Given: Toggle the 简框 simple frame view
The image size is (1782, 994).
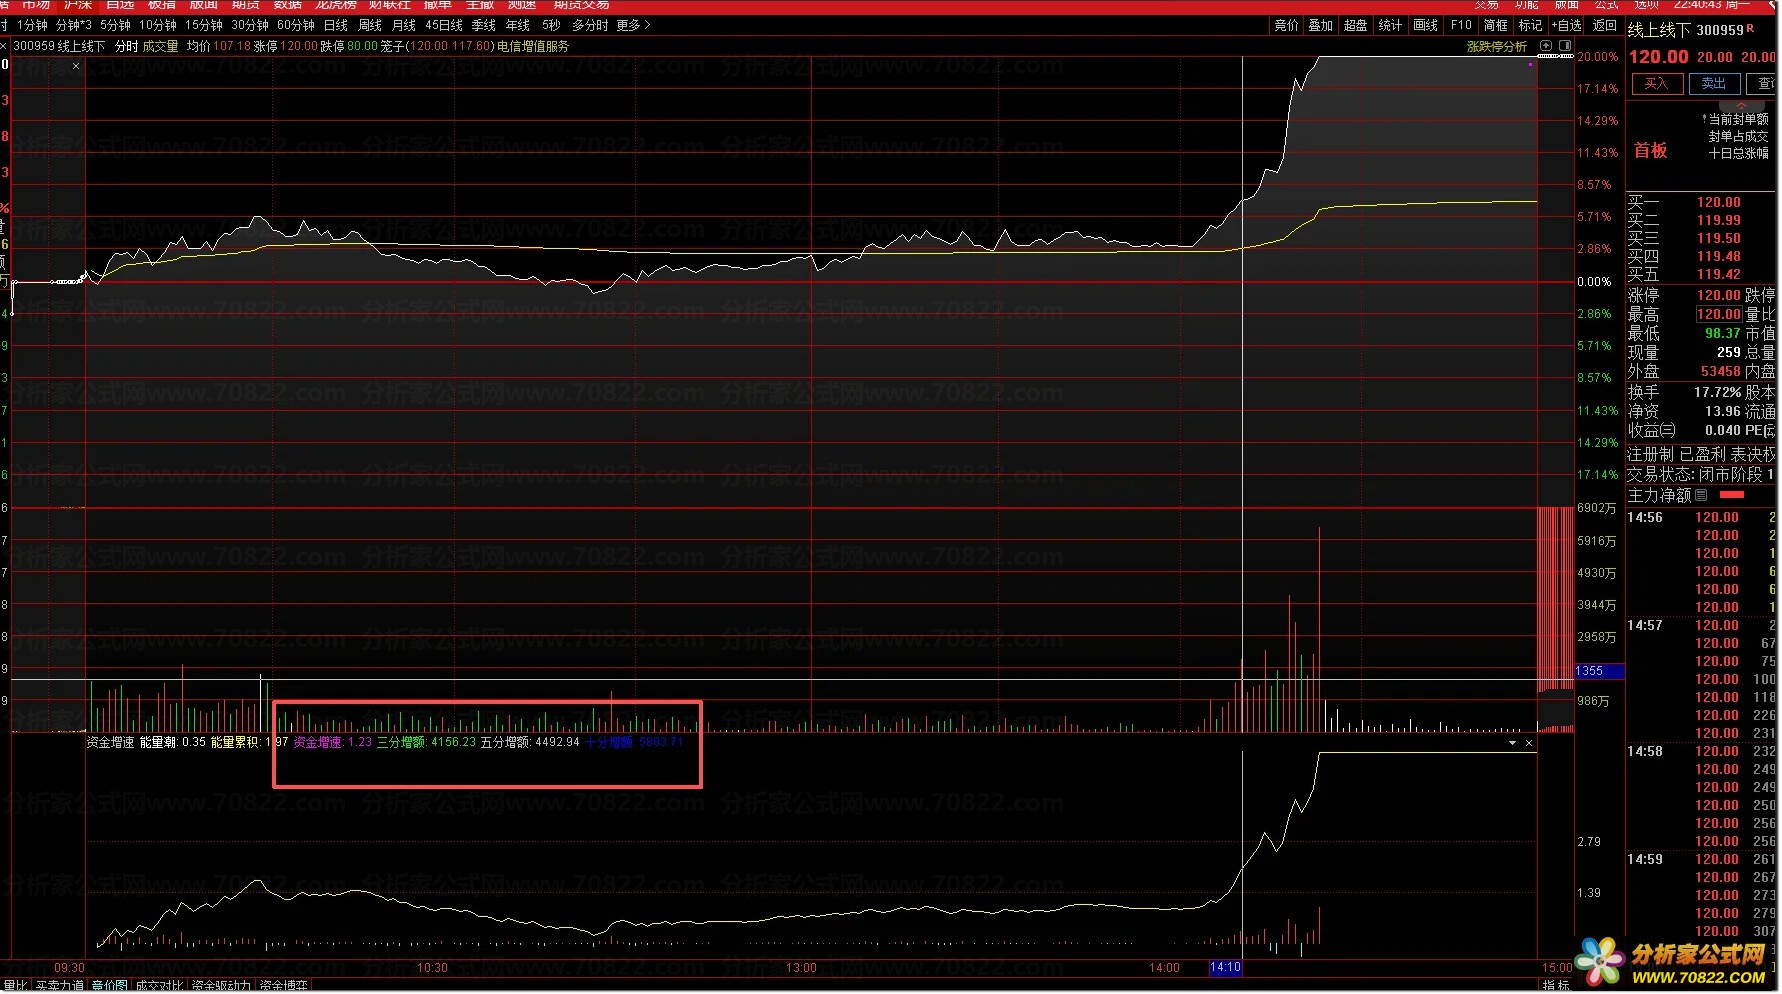Looking at the screenshot, I should [x=1496, y=25].
